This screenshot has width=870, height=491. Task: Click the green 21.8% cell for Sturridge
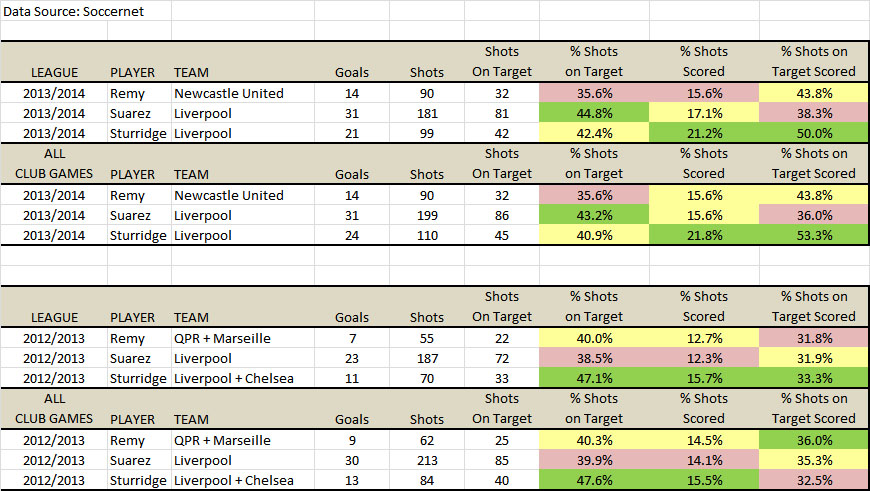704,235
